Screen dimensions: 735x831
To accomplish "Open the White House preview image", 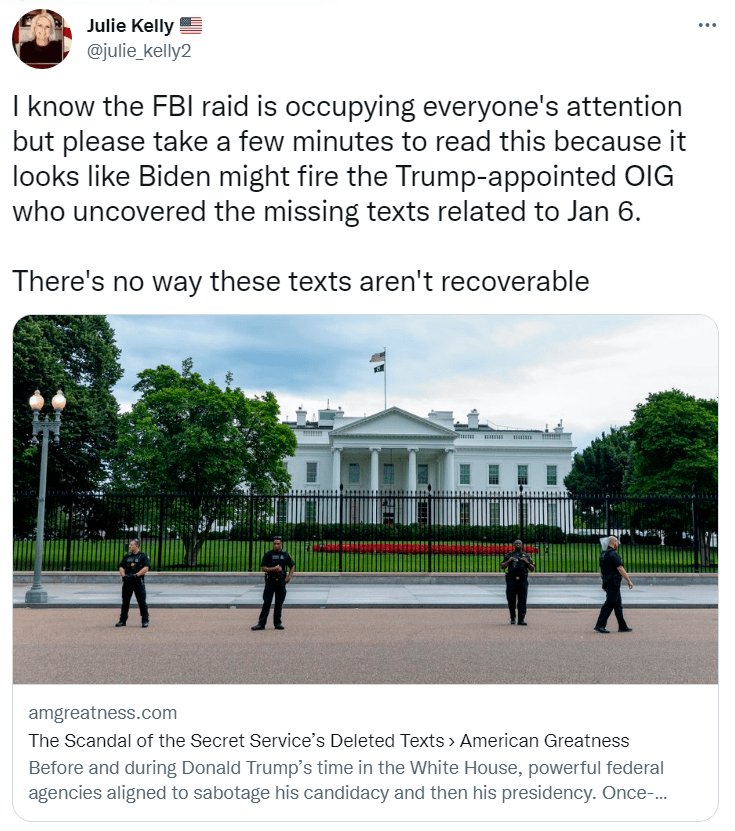I will [366, 499].
